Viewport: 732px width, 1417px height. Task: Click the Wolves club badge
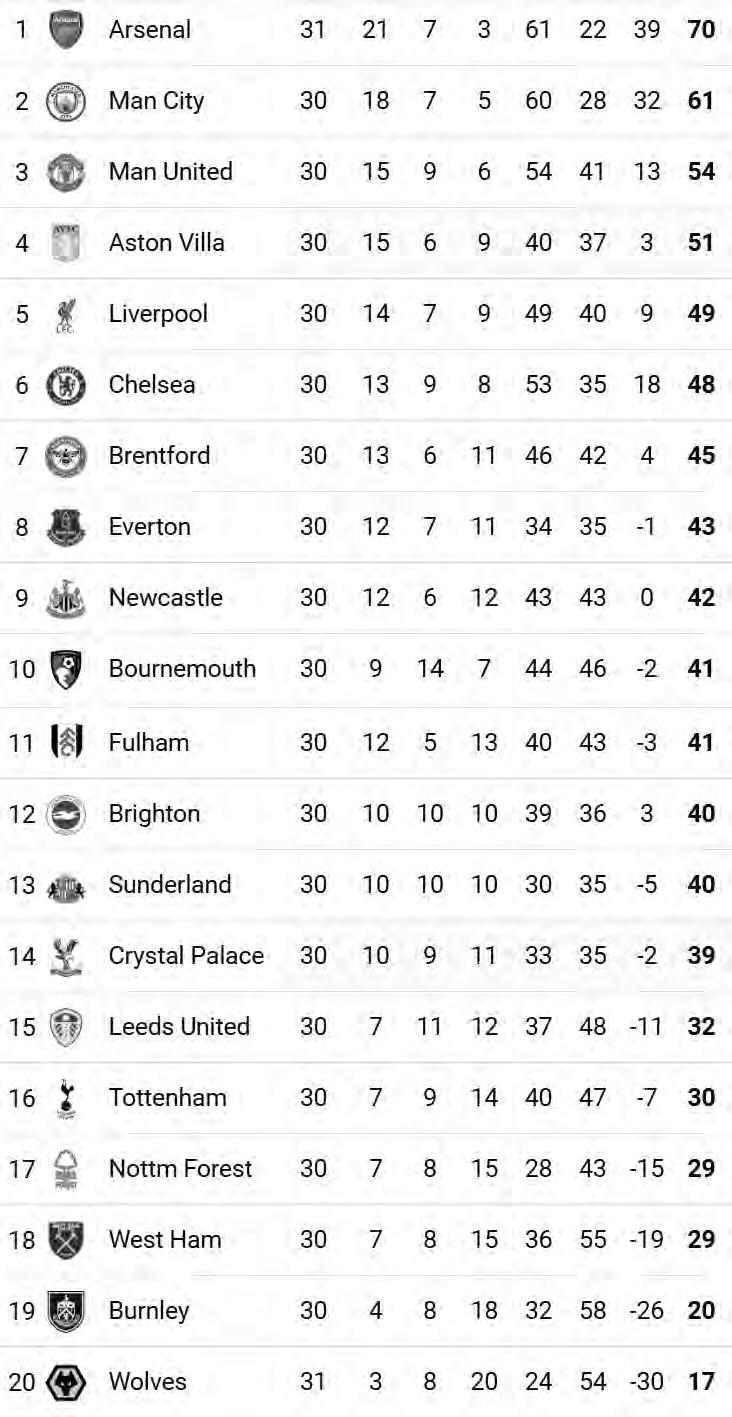pos(66,1382)
